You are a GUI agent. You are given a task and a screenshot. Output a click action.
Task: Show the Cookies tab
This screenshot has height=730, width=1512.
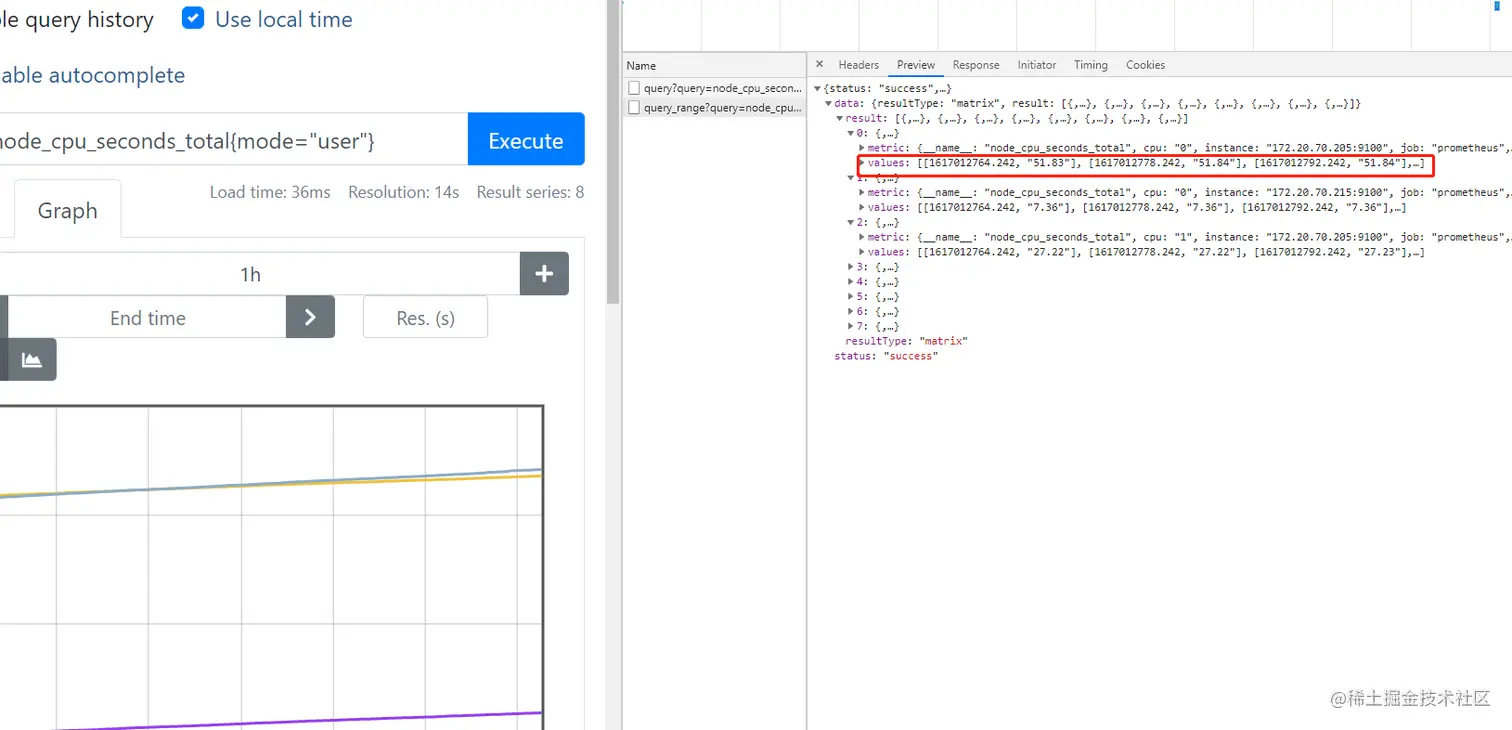(x=1145, y=65)
